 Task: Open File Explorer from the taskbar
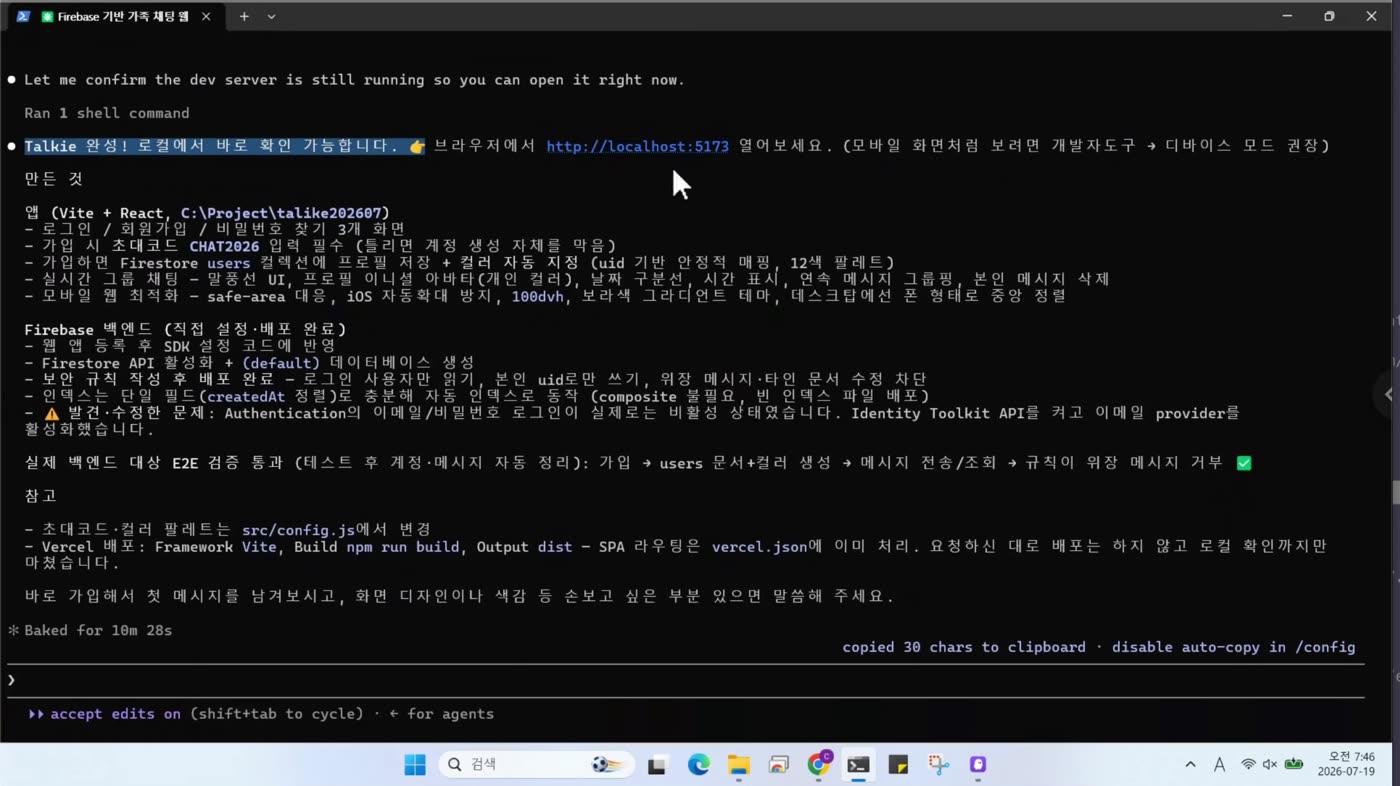click(x=738, y=765)
